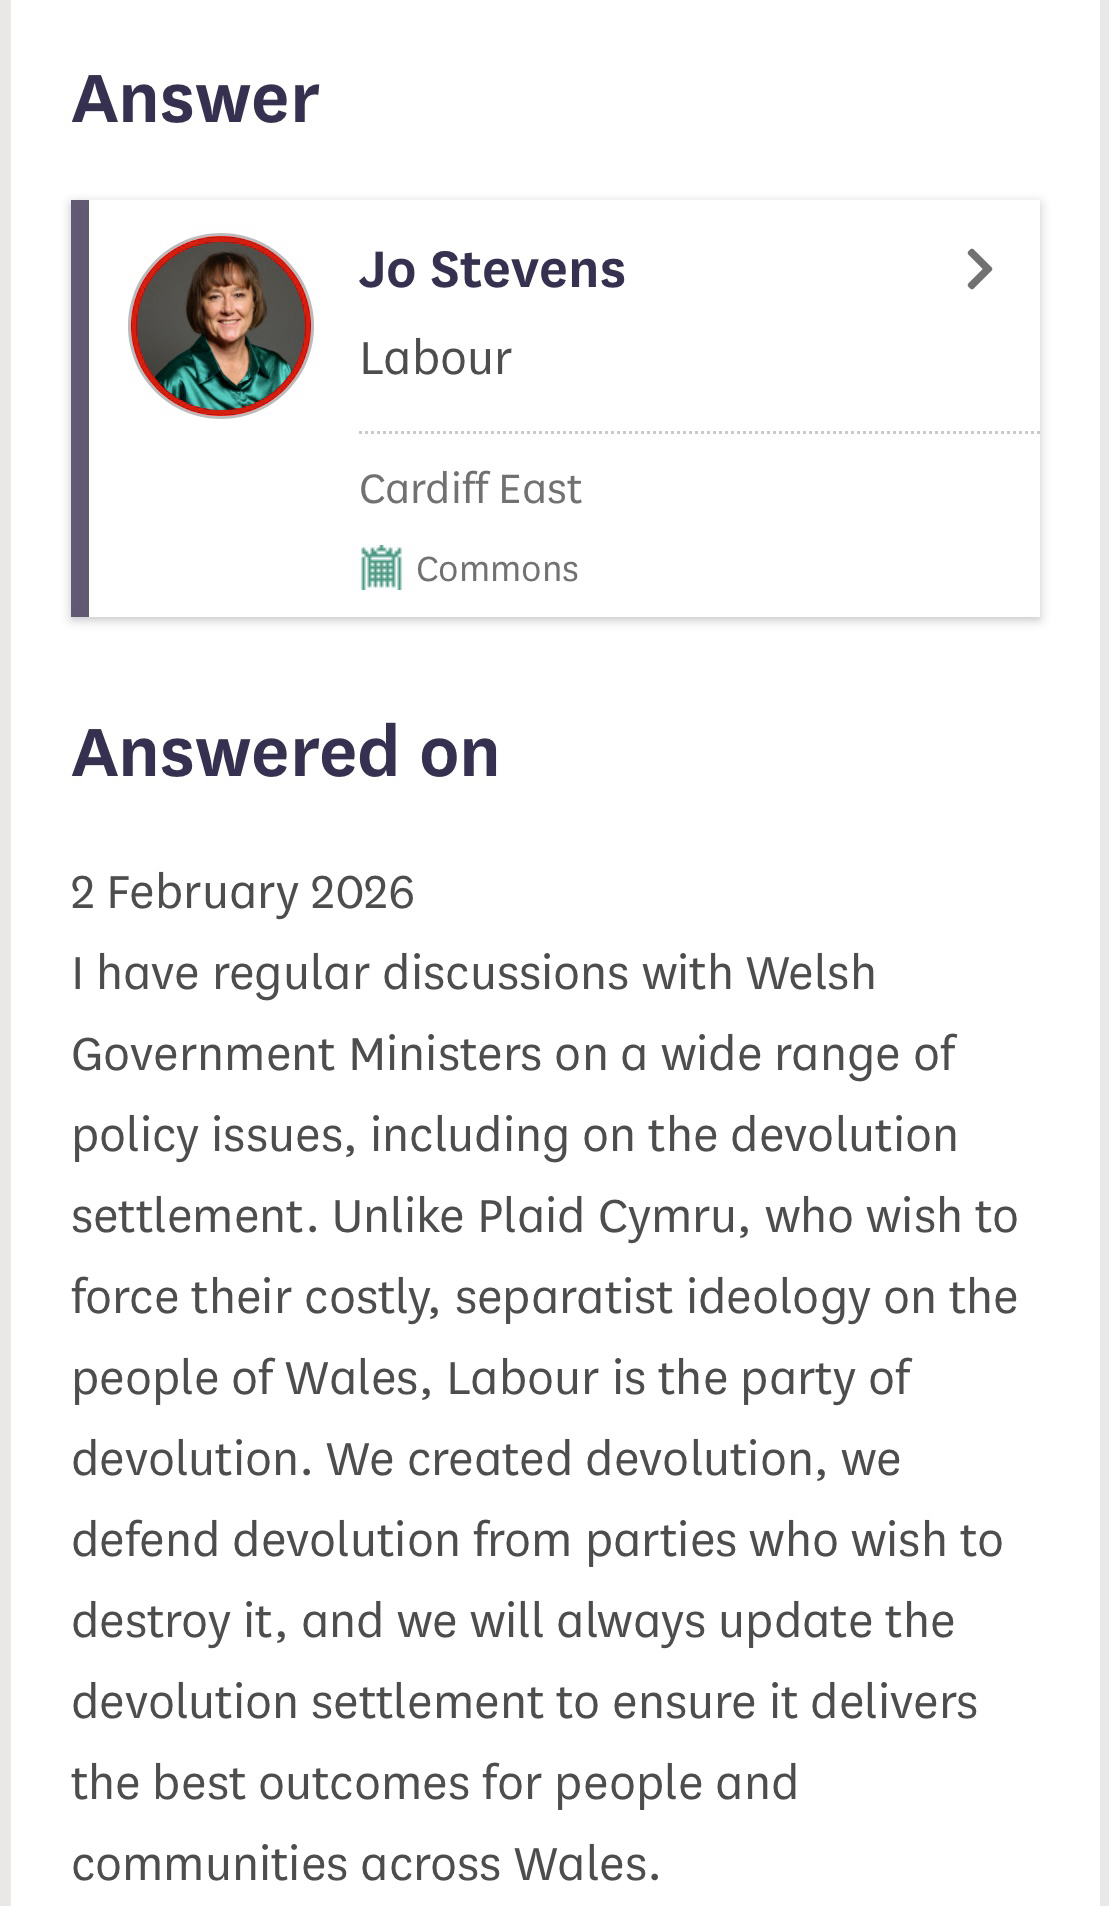
Task: Expand member details with the right chevron
Action: coord(979,269)
